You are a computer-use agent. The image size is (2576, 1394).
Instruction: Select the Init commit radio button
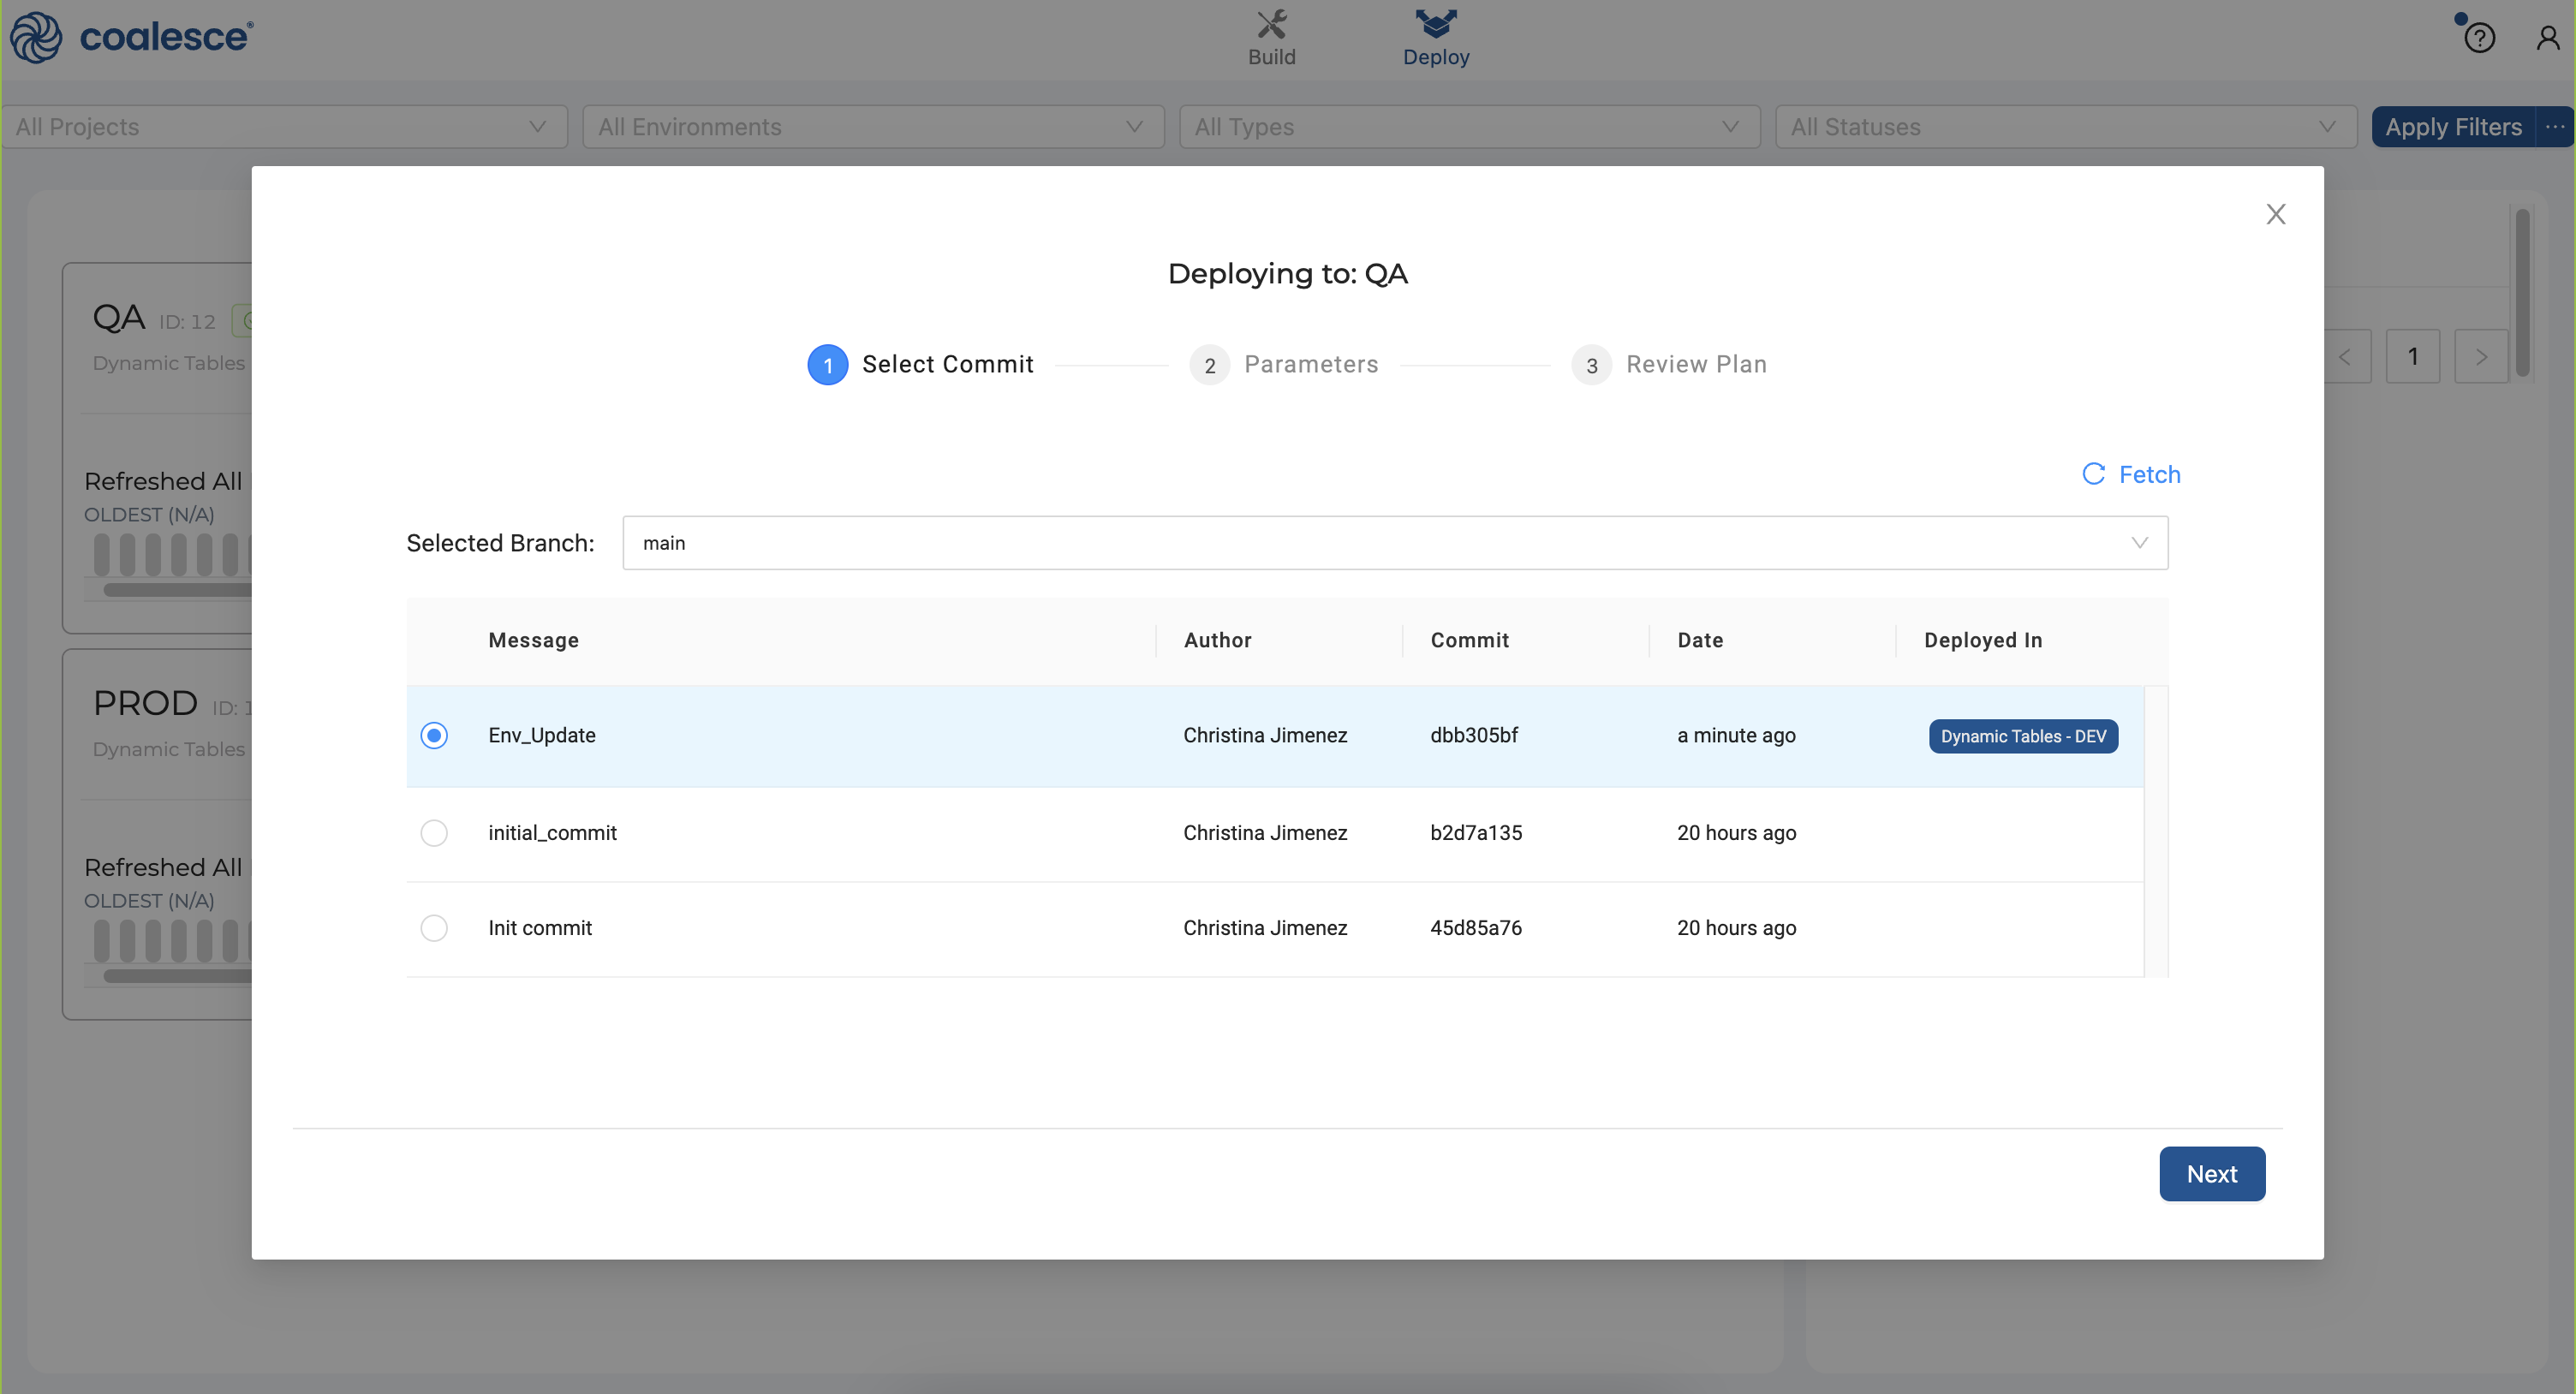pyautogui.click(x=434, y=928)
